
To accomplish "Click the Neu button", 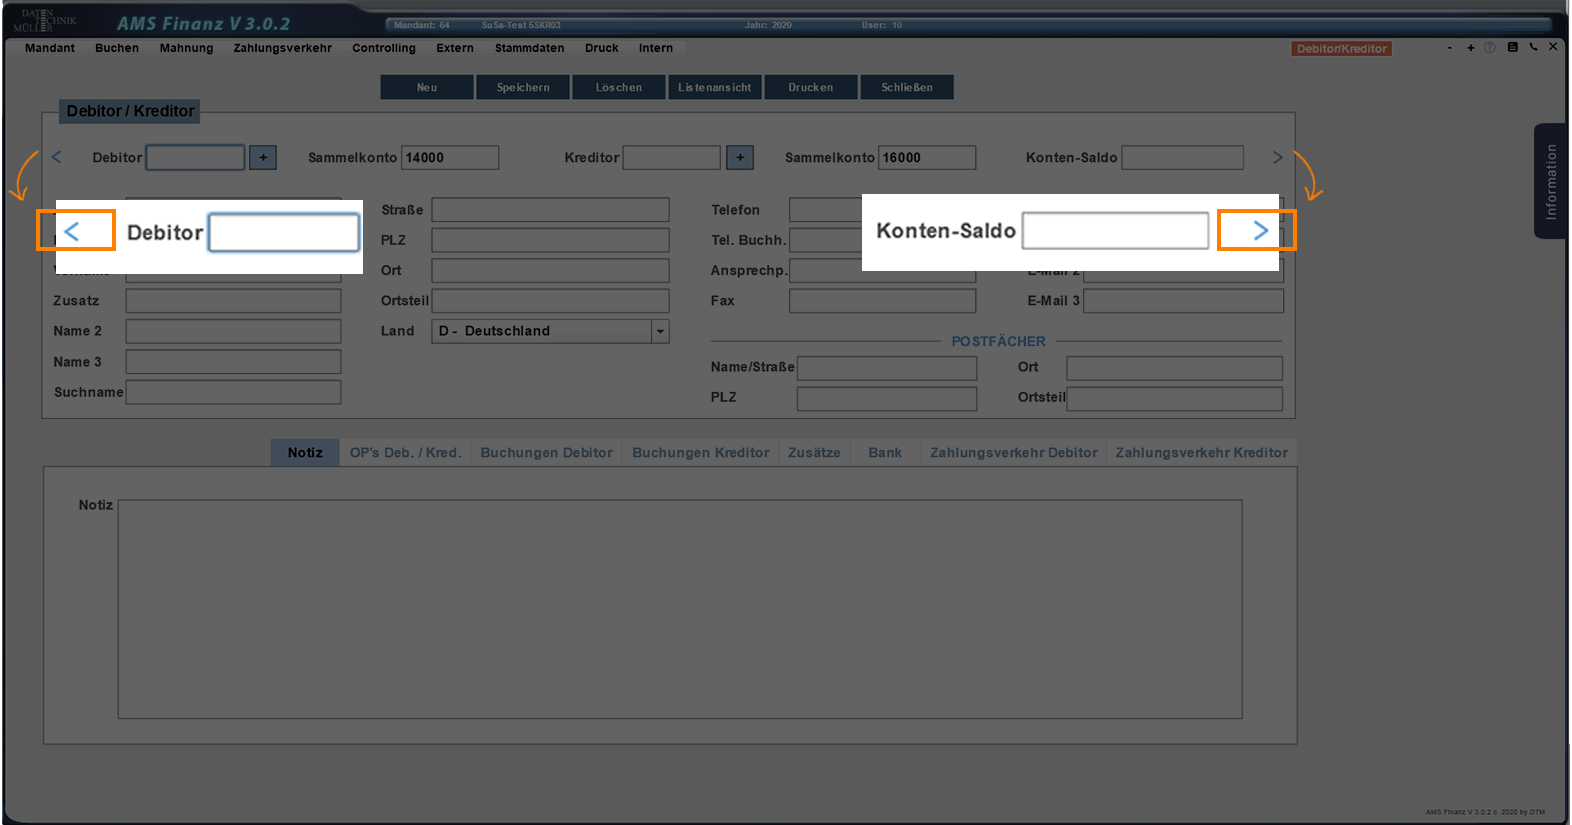I will coord(427,87).
